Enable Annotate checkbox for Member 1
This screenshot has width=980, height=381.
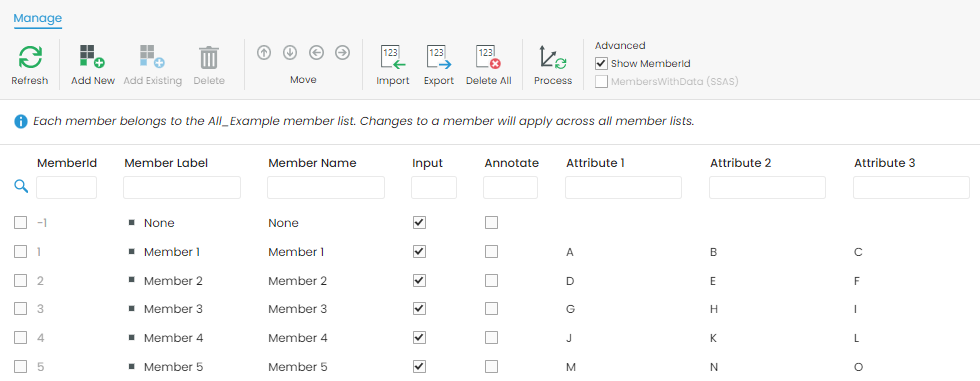tap(491, 251)
